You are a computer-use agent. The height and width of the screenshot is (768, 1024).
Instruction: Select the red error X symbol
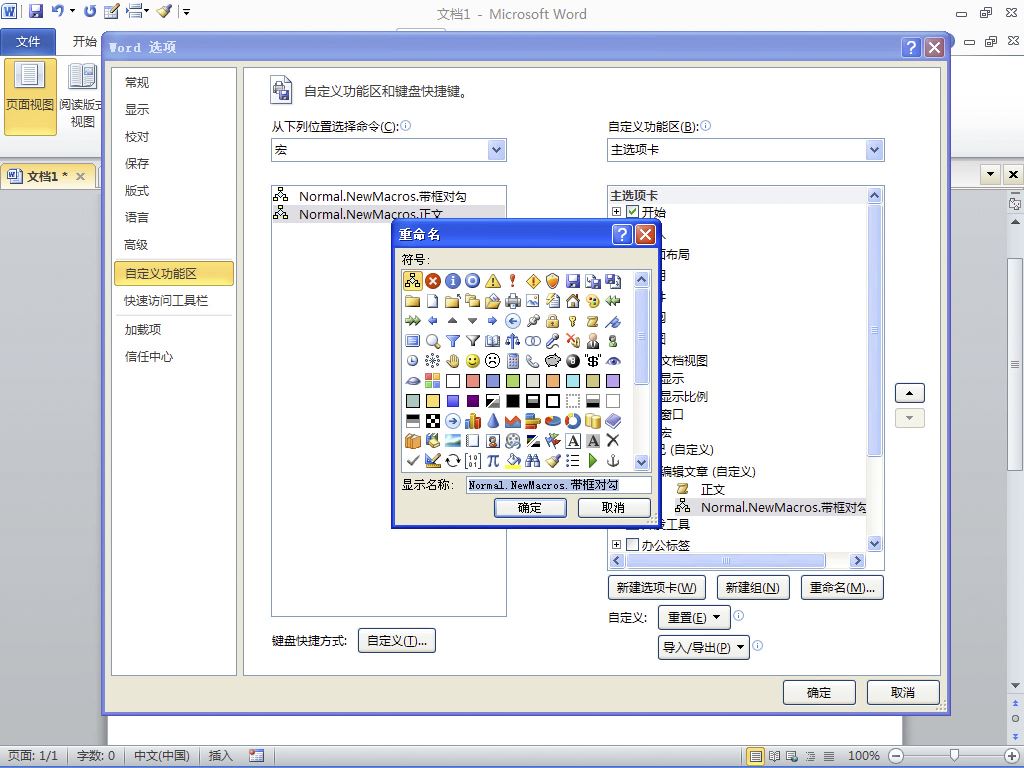coord(432,281)
